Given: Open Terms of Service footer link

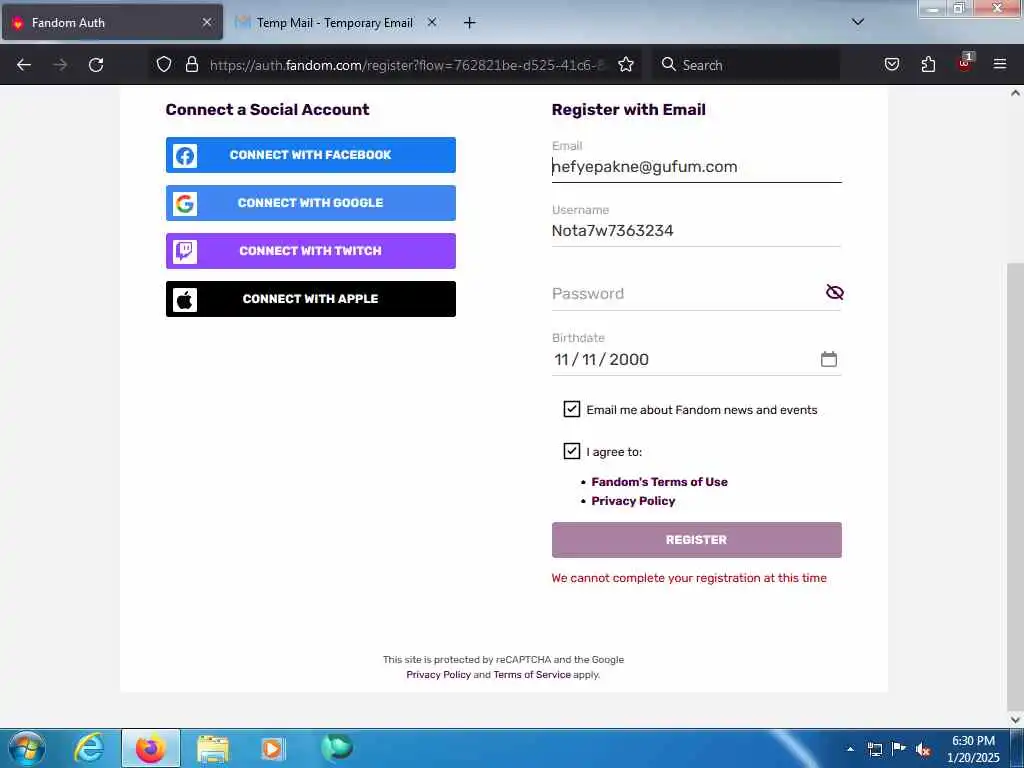Looking at the screenshot, I should point(532,675).
